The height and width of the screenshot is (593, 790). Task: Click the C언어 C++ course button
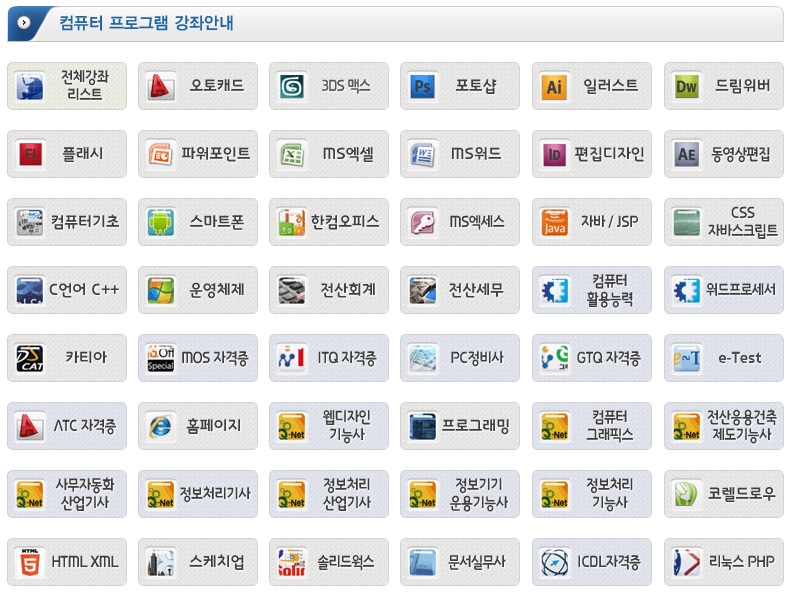pos(67,290)
